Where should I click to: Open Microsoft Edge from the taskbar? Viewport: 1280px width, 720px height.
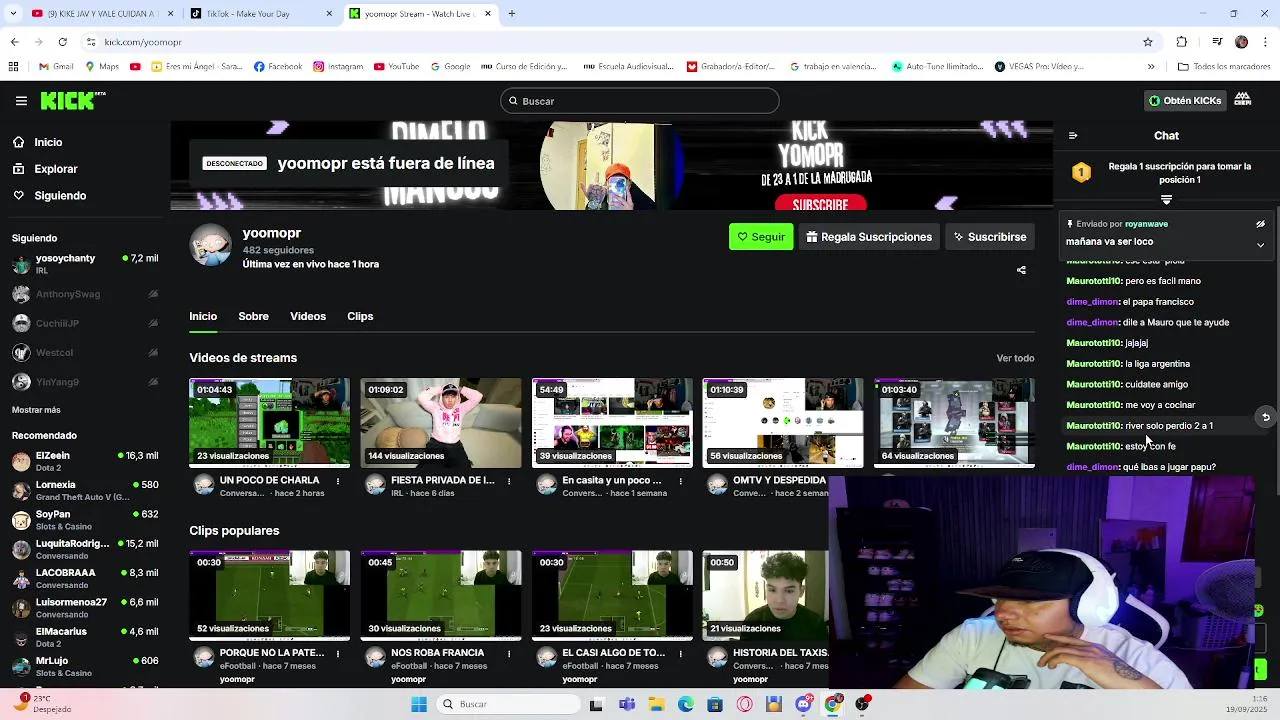[x=686, y=704]
